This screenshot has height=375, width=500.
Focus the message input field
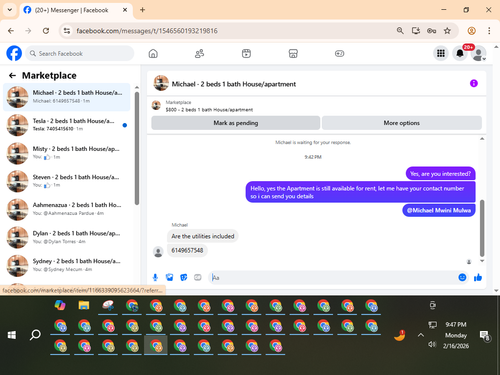(x=333, y=277)
